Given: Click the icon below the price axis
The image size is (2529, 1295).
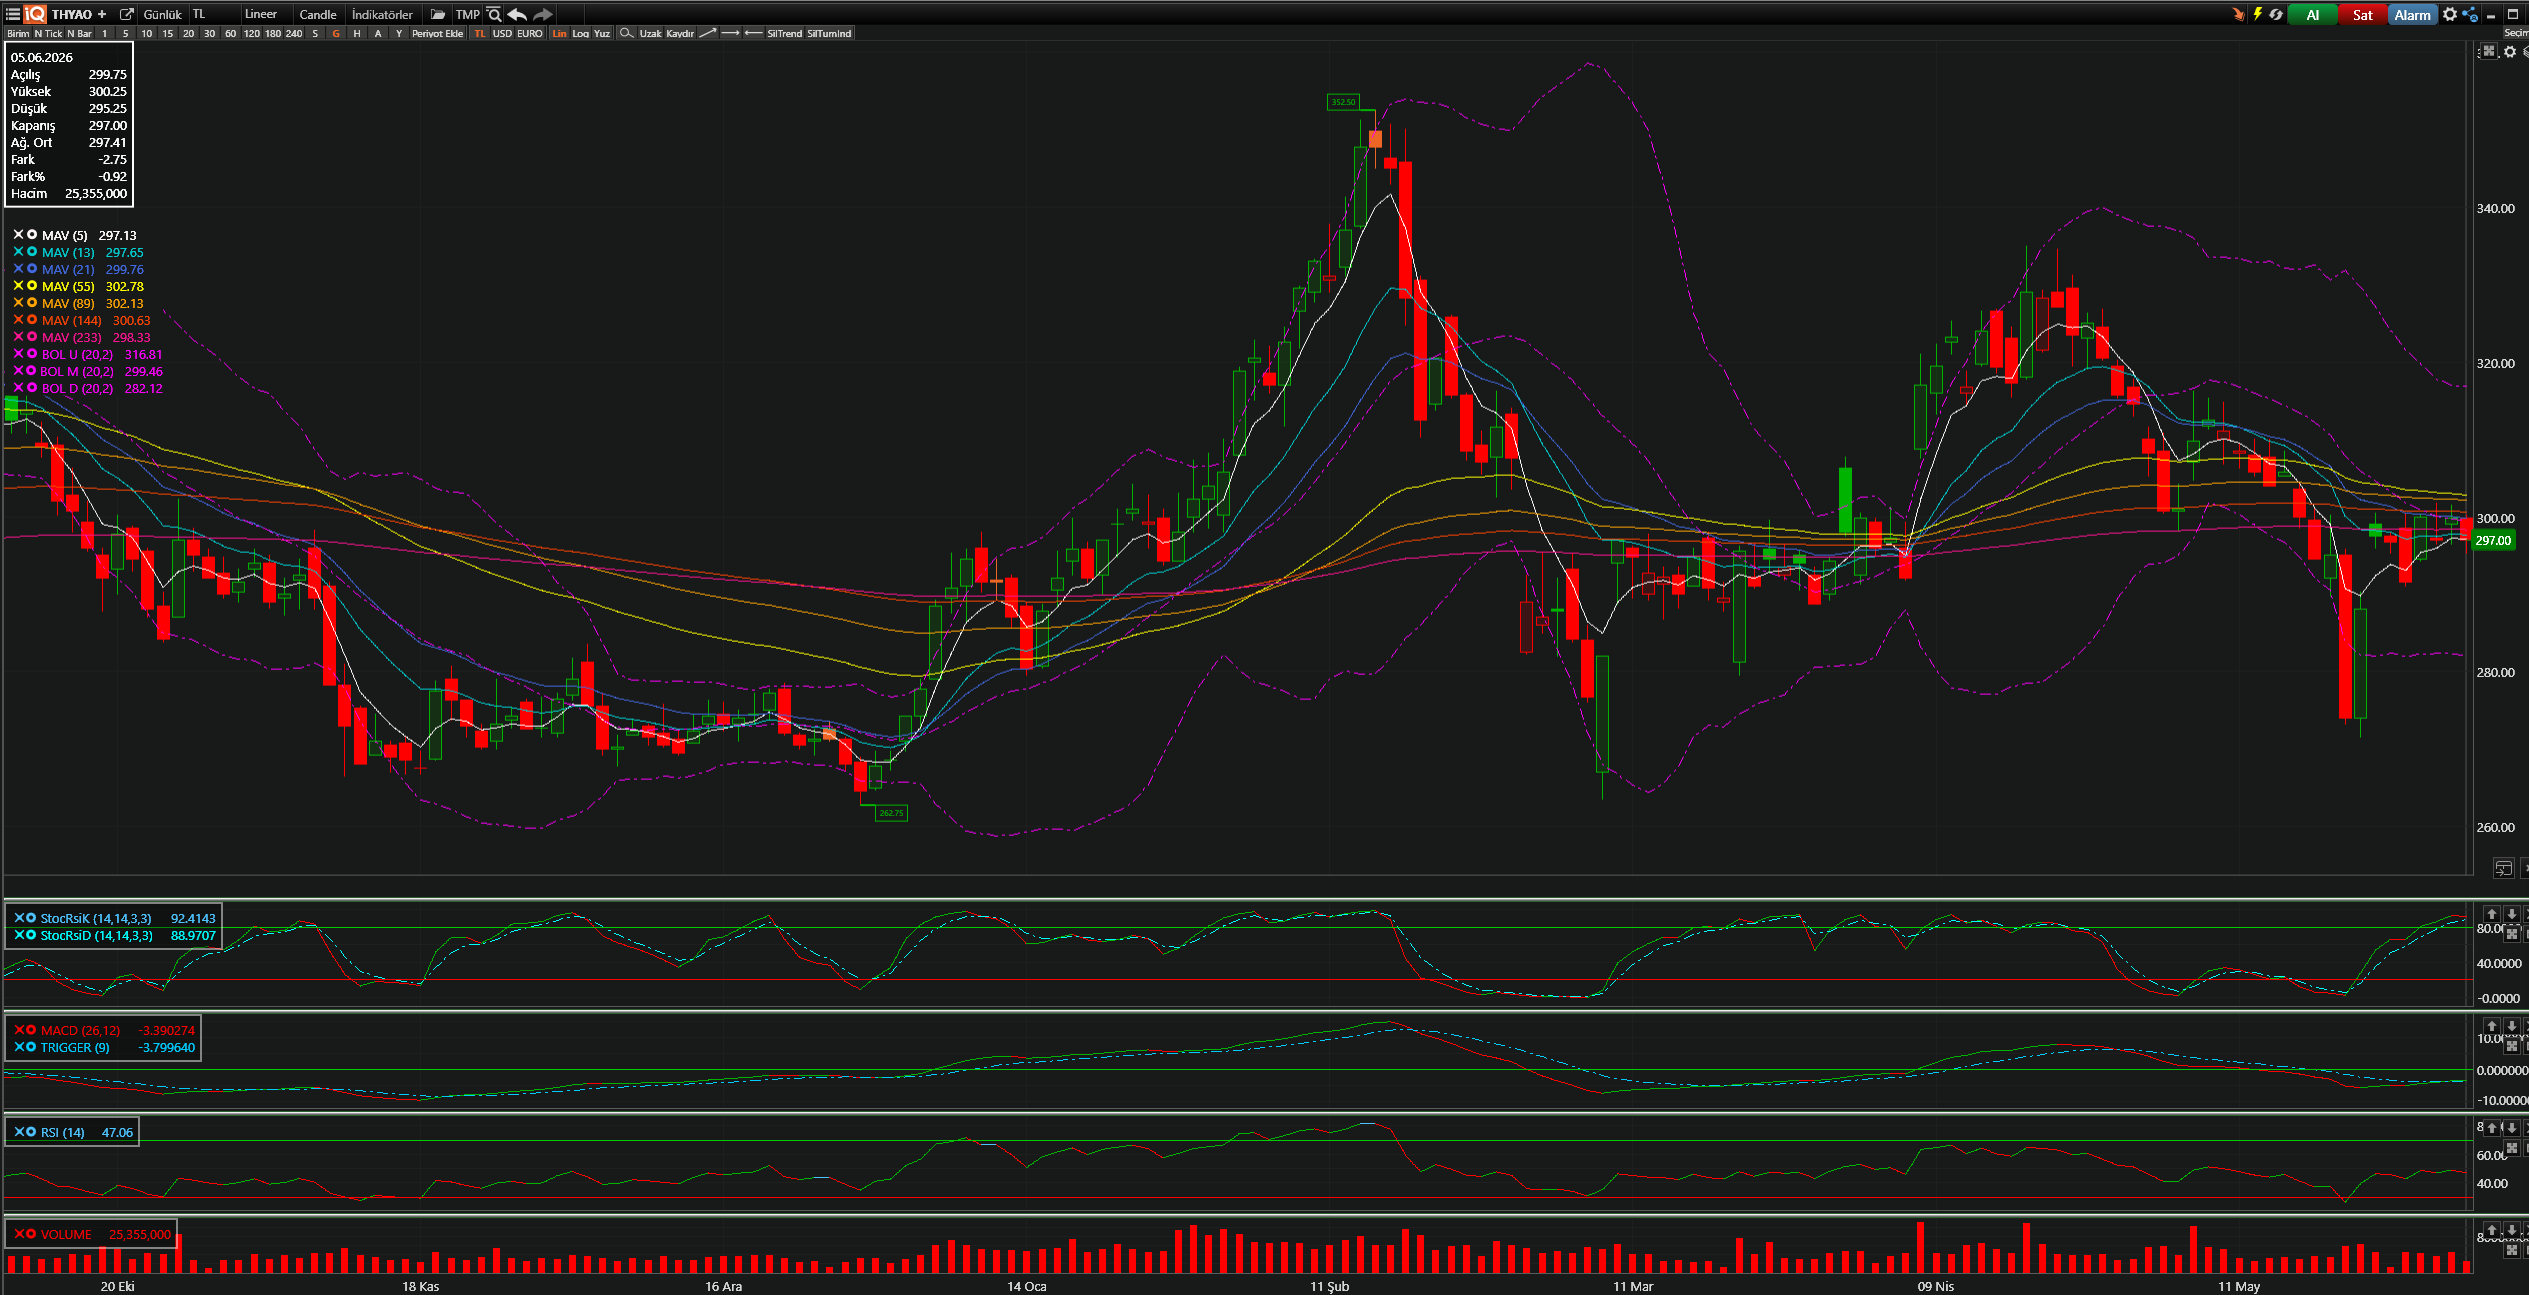Looking at the screenshot, I should click(2503, 867).
